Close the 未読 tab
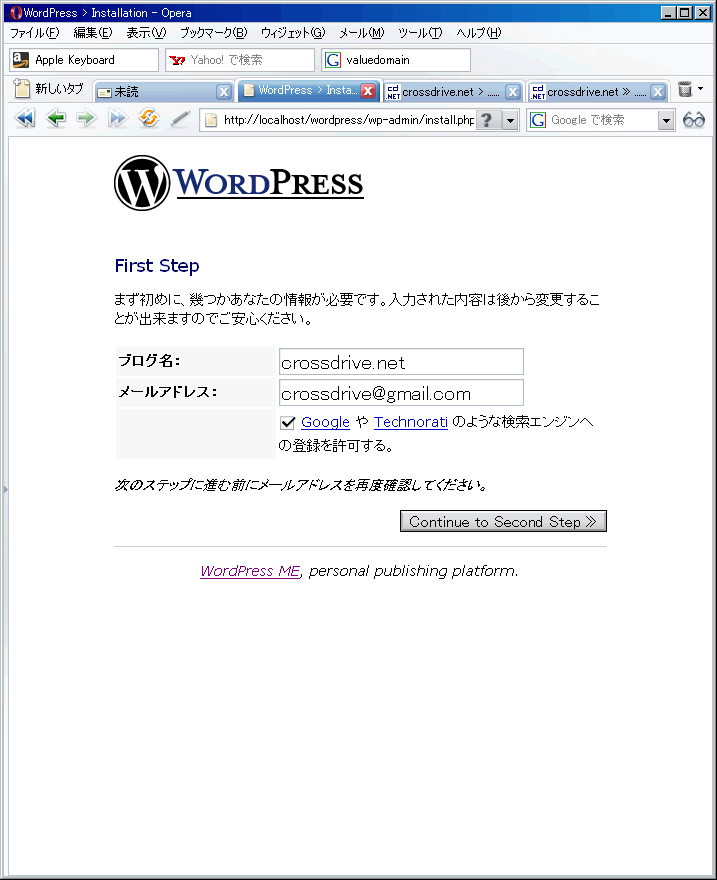The height and width of the screenshot is (880, 717). pos(224,92)
